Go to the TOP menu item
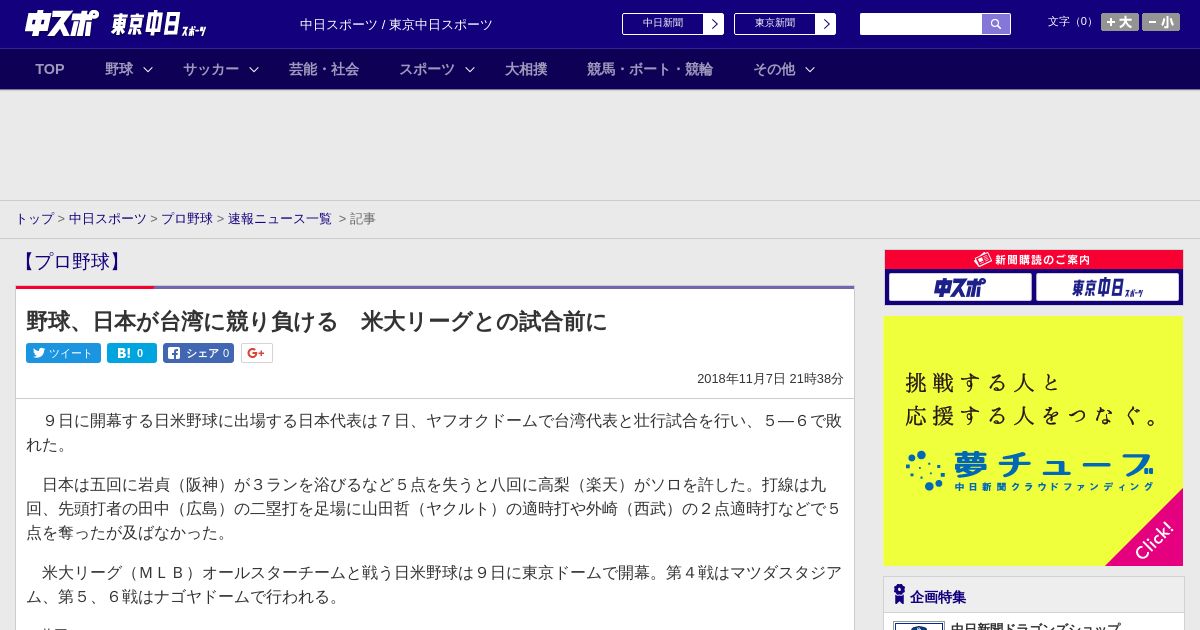The height and width of the screenshot is (630, 1200). 50,69
